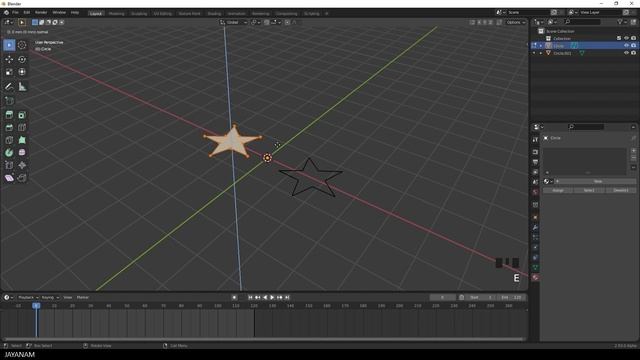Select the Rotate tool
Screen dimensions: 640x360
click(22, 59)
